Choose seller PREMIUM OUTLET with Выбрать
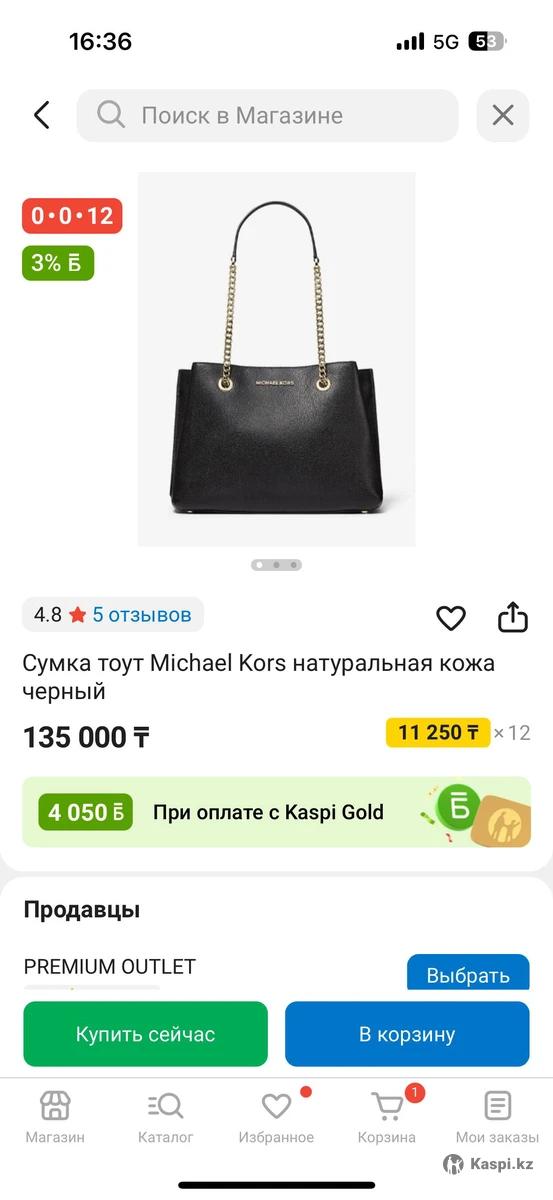 click(468, 975)
